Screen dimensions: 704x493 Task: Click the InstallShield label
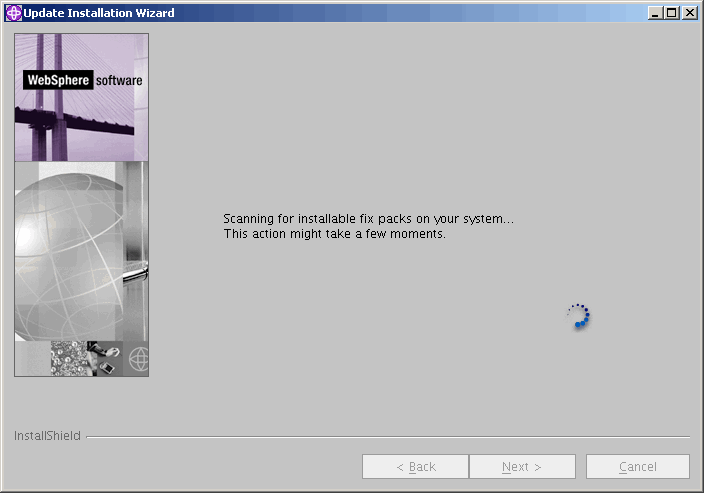(47, 436)
